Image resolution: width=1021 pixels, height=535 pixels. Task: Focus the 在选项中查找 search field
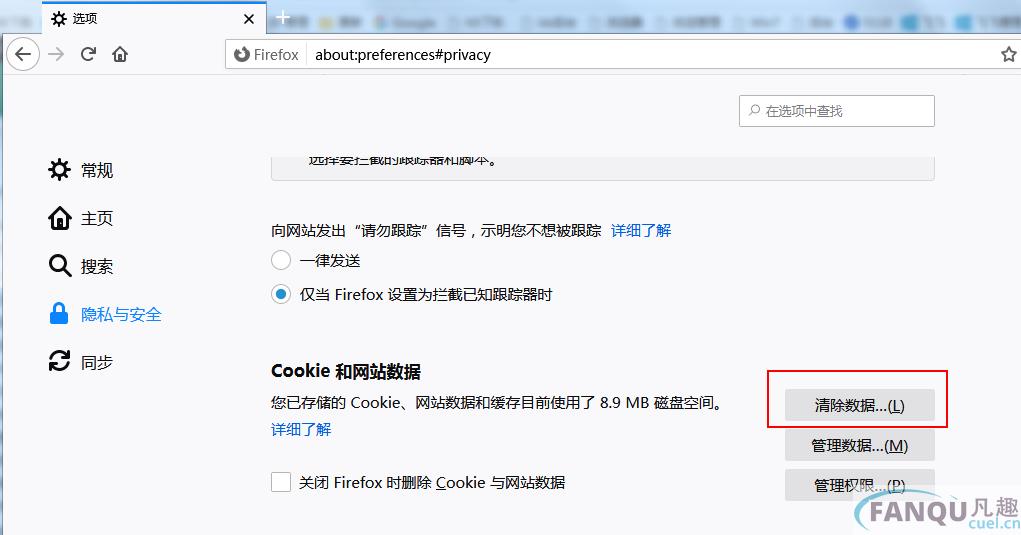[837, 111]
